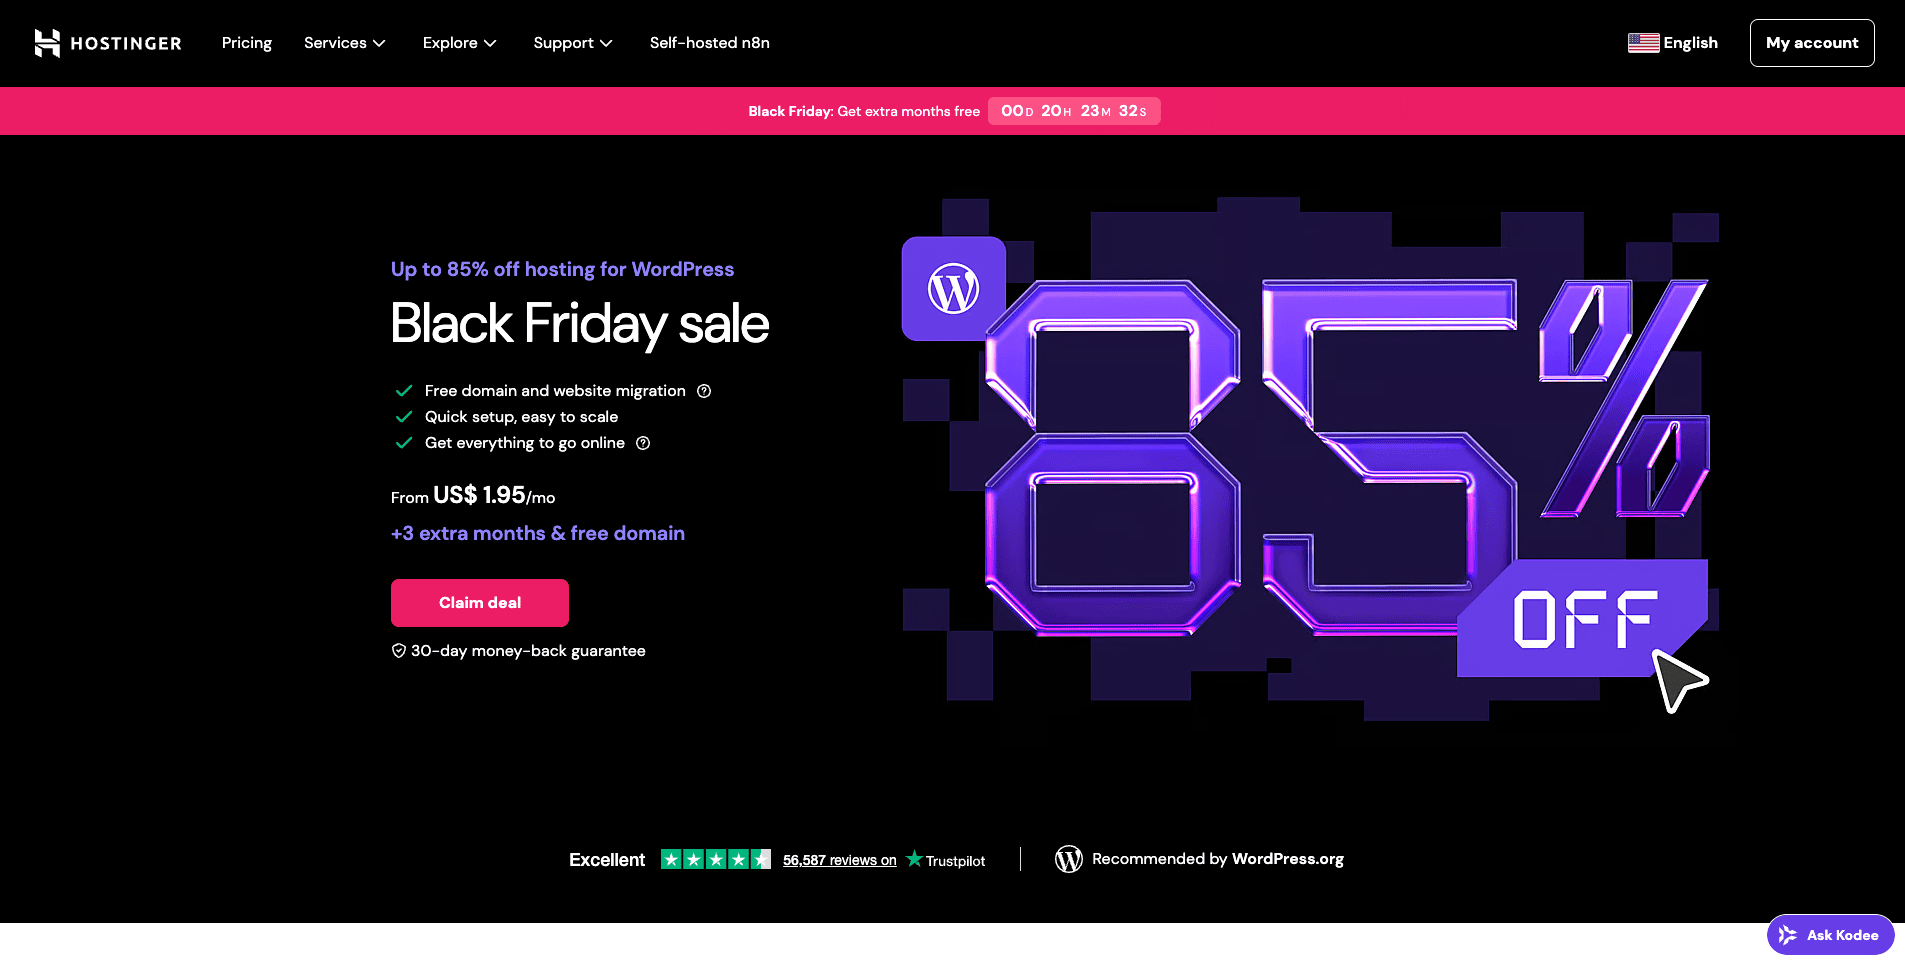Click the money-back guarantee shield icon
Viewport: 1905px width, 962px height.
[398, 651]
